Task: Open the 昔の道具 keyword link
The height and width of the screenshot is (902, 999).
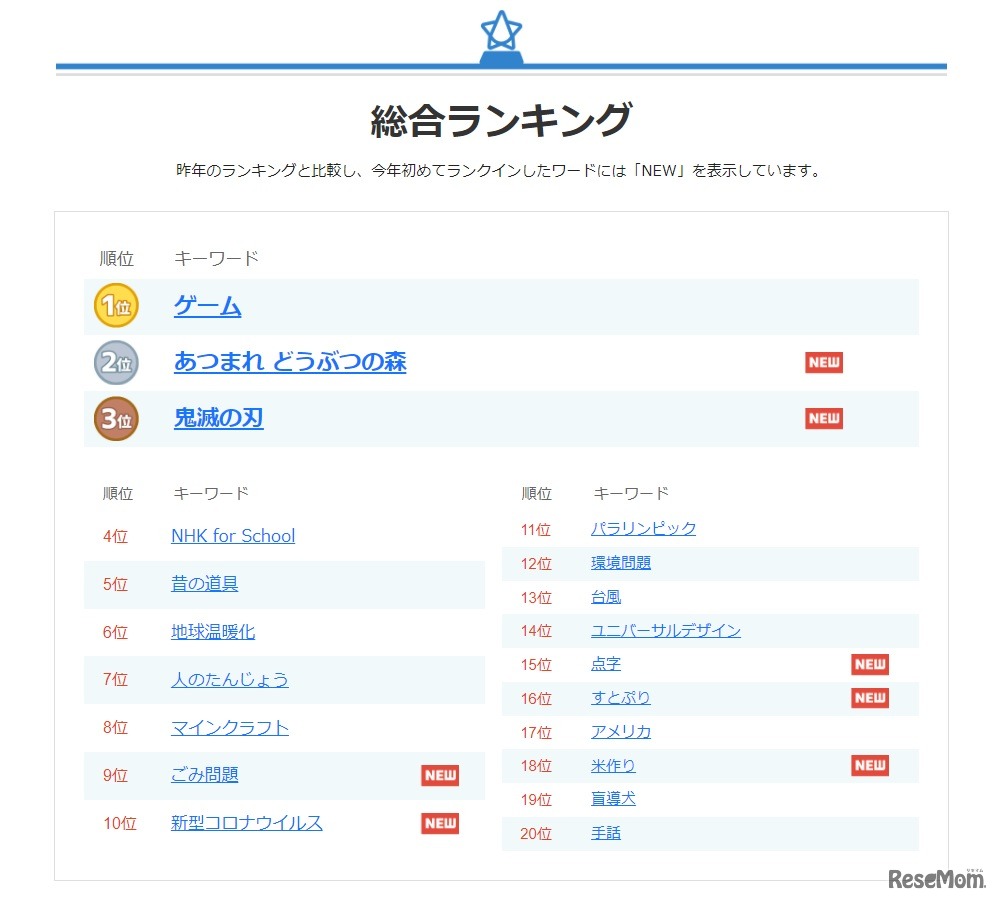Action: tap(205, 583)
